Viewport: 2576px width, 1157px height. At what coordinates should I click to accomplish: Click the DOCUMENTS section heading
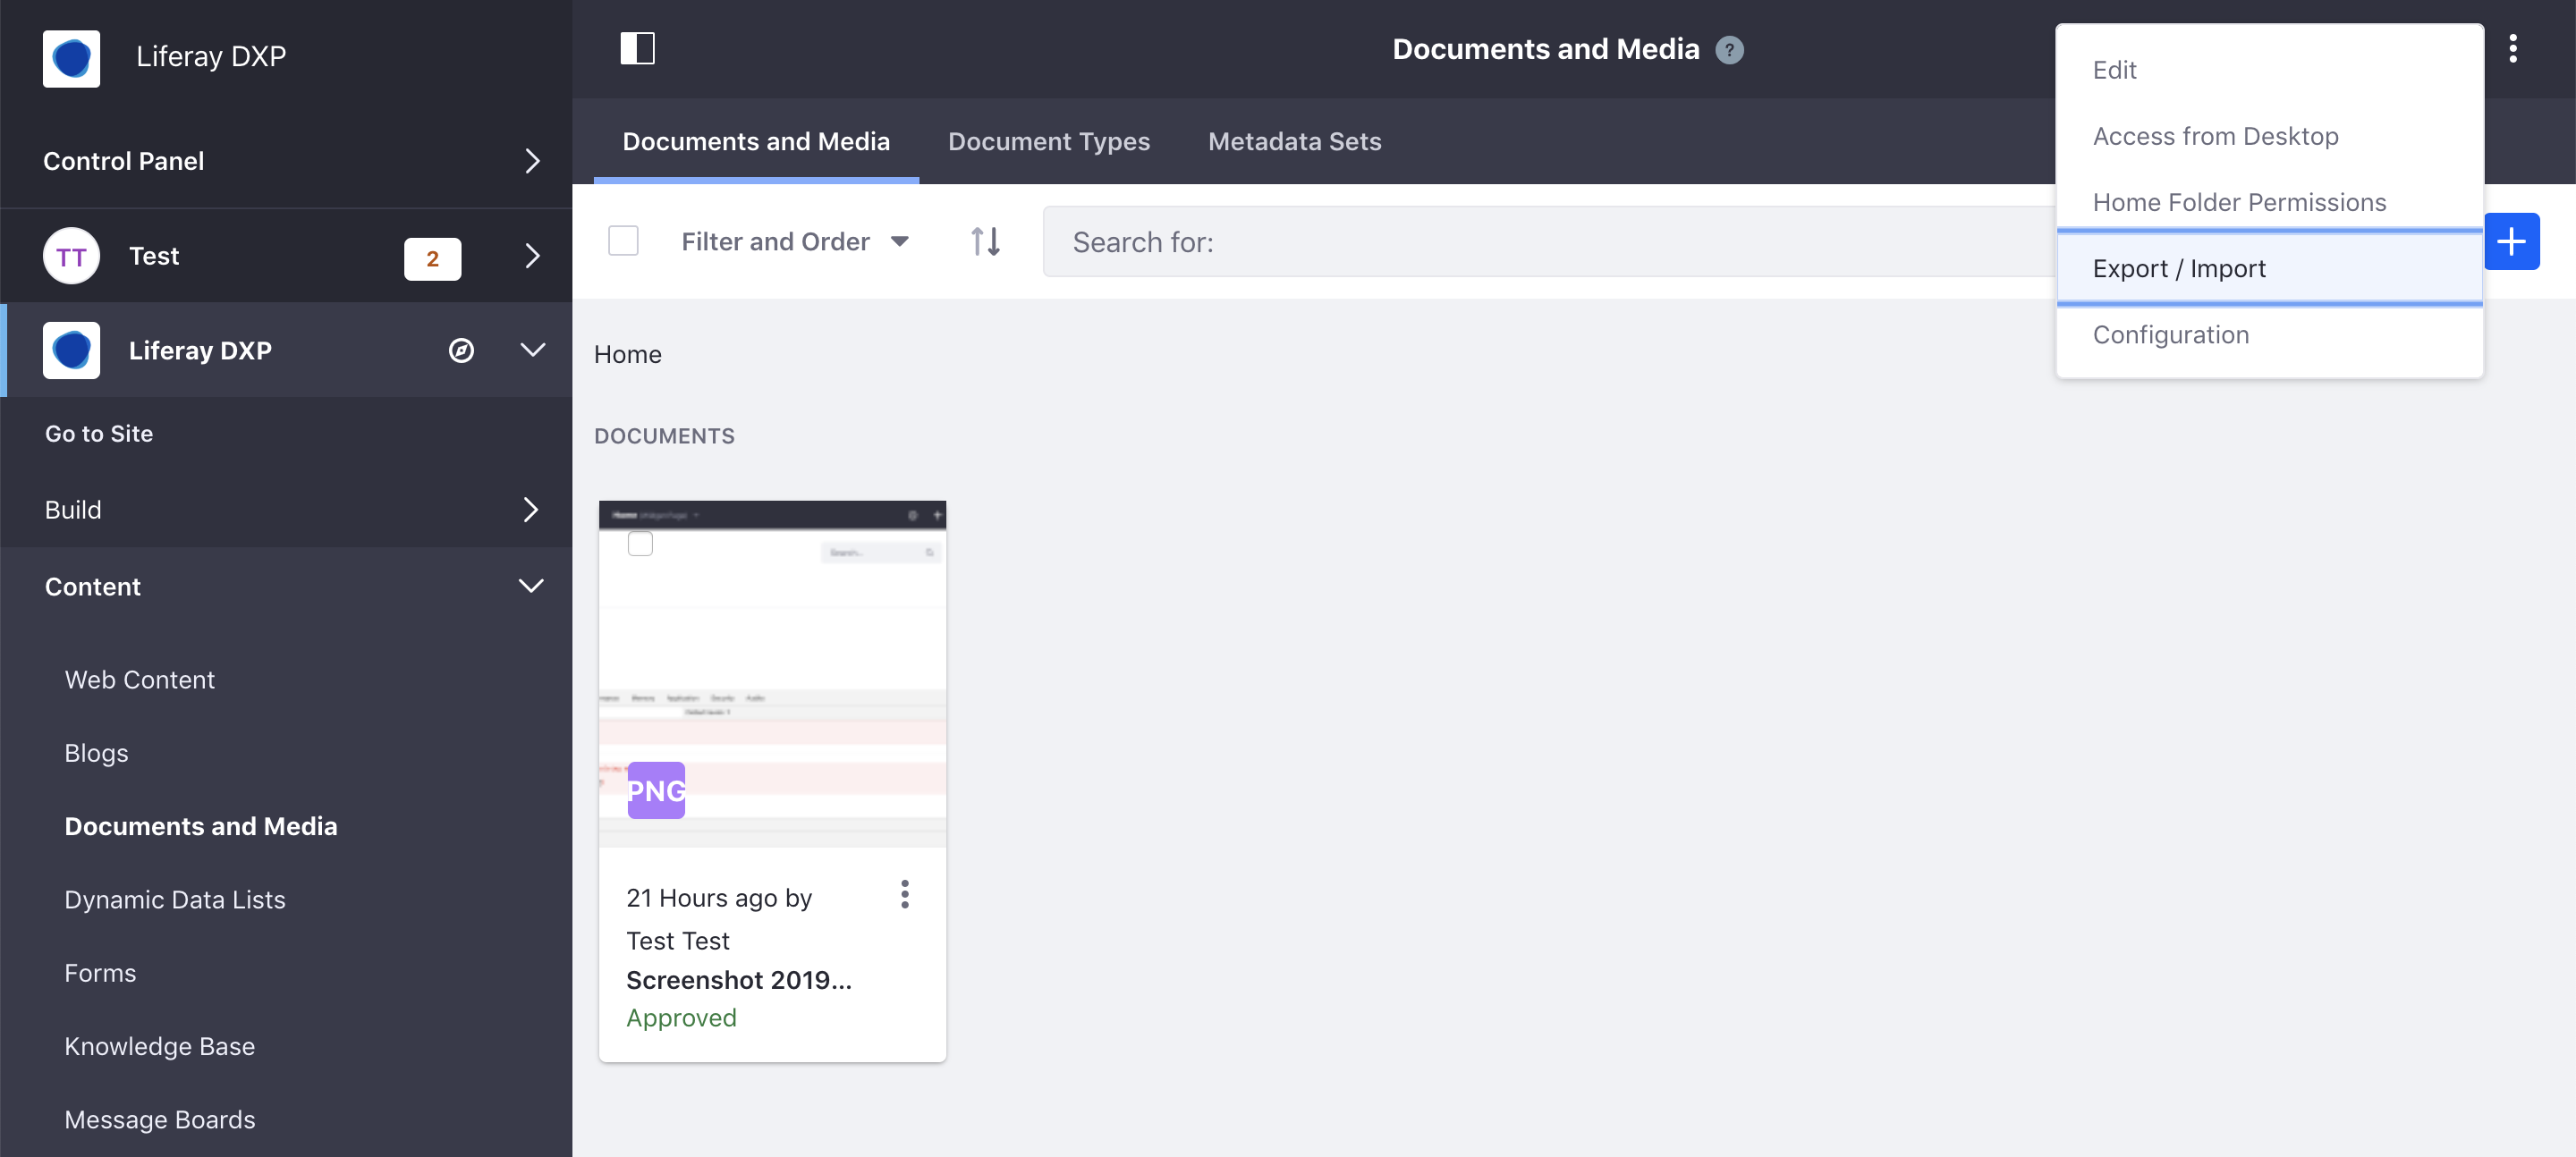click(664, 436)
